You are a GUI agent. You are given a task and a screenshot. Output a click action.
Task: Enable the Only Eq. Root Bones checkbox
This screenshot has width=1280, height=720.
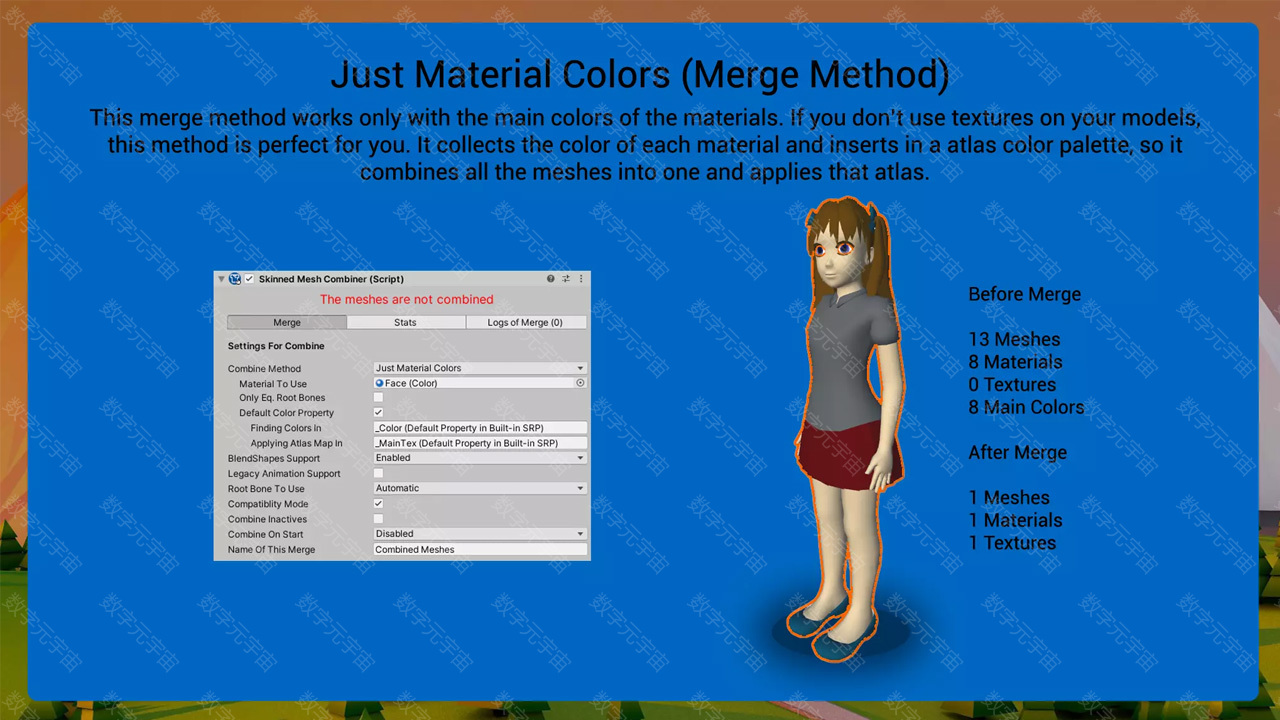pyautogui.click(x=378, y=398)
